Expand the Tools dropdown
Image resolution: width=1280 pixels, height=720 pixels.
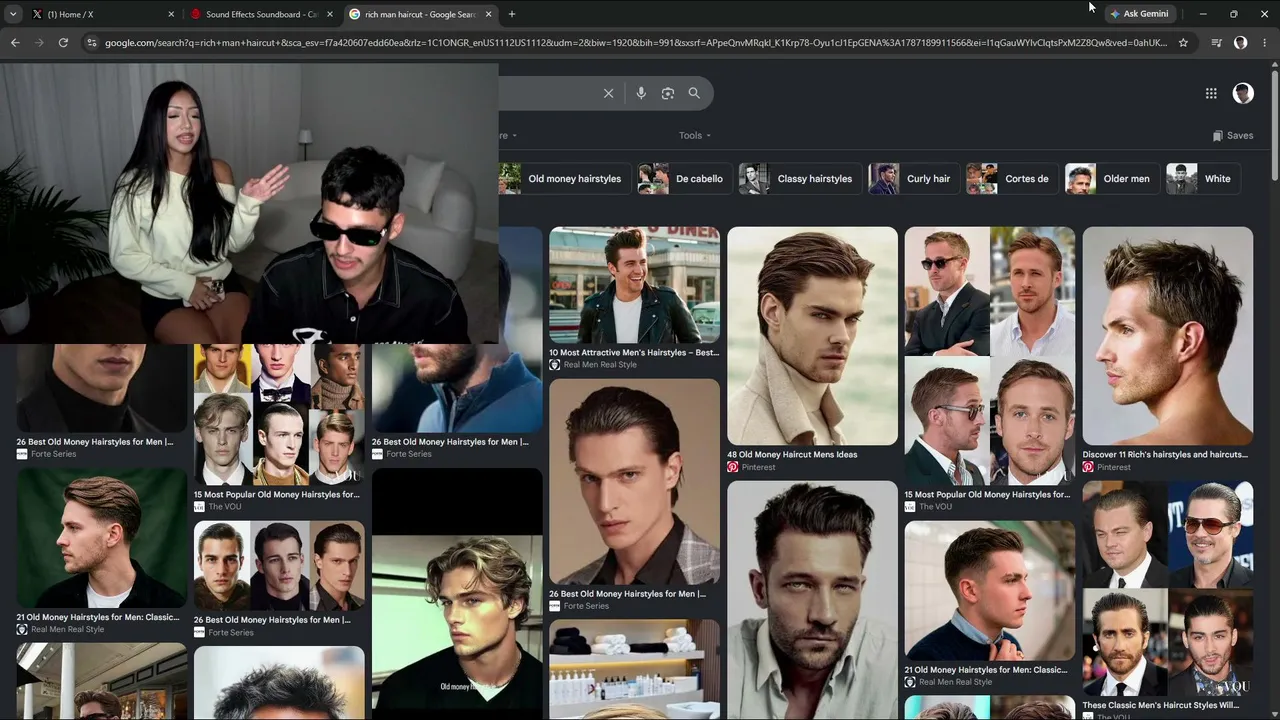point(695,136)
